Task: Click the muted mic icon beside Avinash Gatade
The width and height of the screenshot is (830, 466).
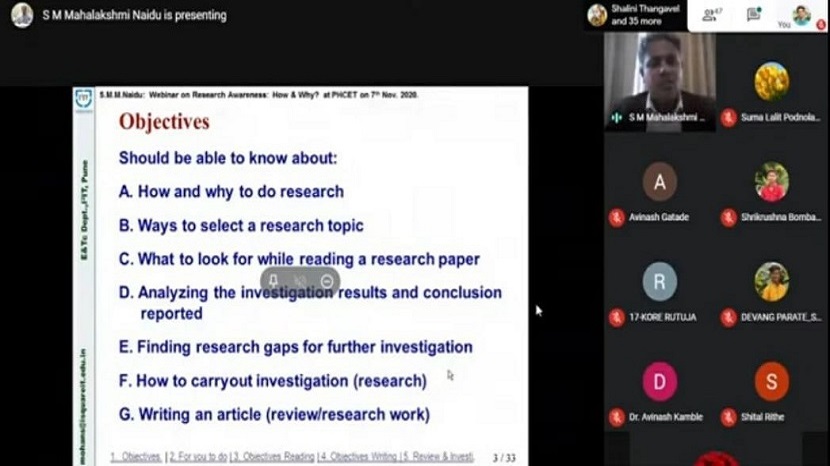Action: [x=617, y=218]
